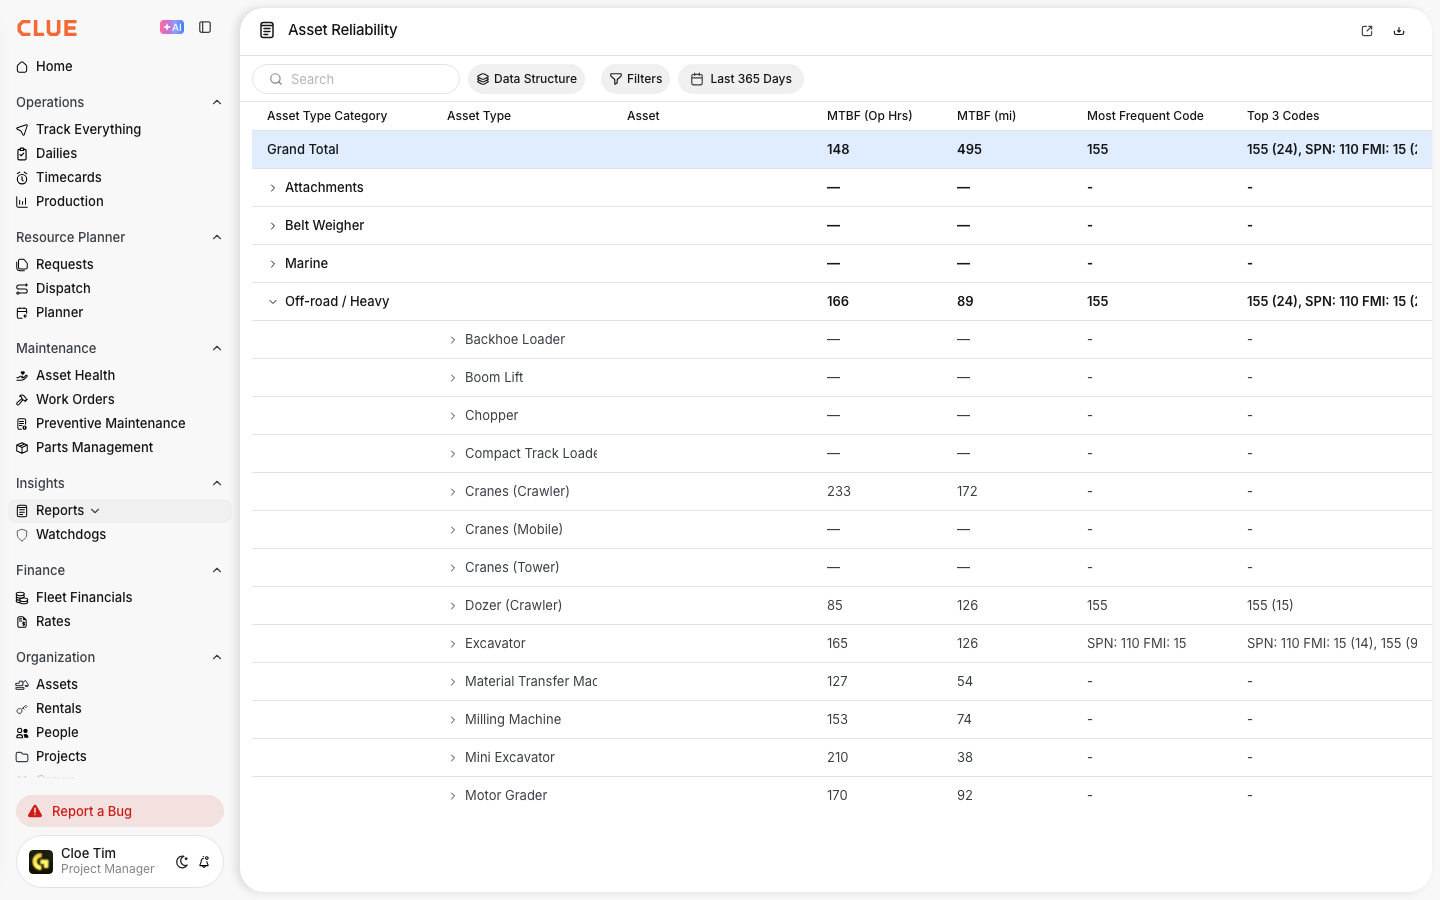Collapse the Operations section
The width and height of the screenshot is (1440, 900).
[x=217, y=102]
